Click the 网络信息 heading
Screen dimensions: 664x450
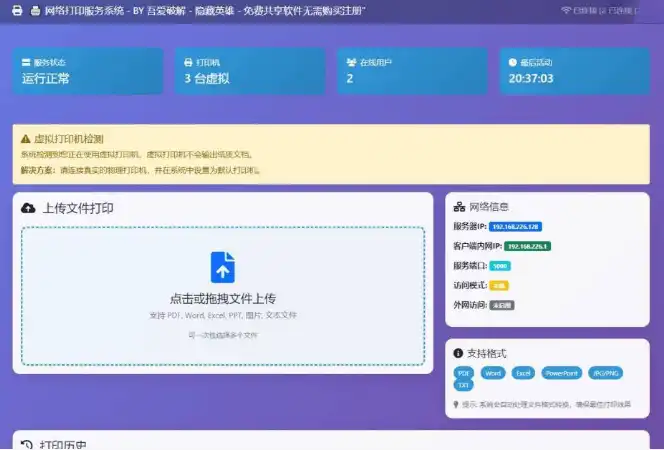coord(489,207)
